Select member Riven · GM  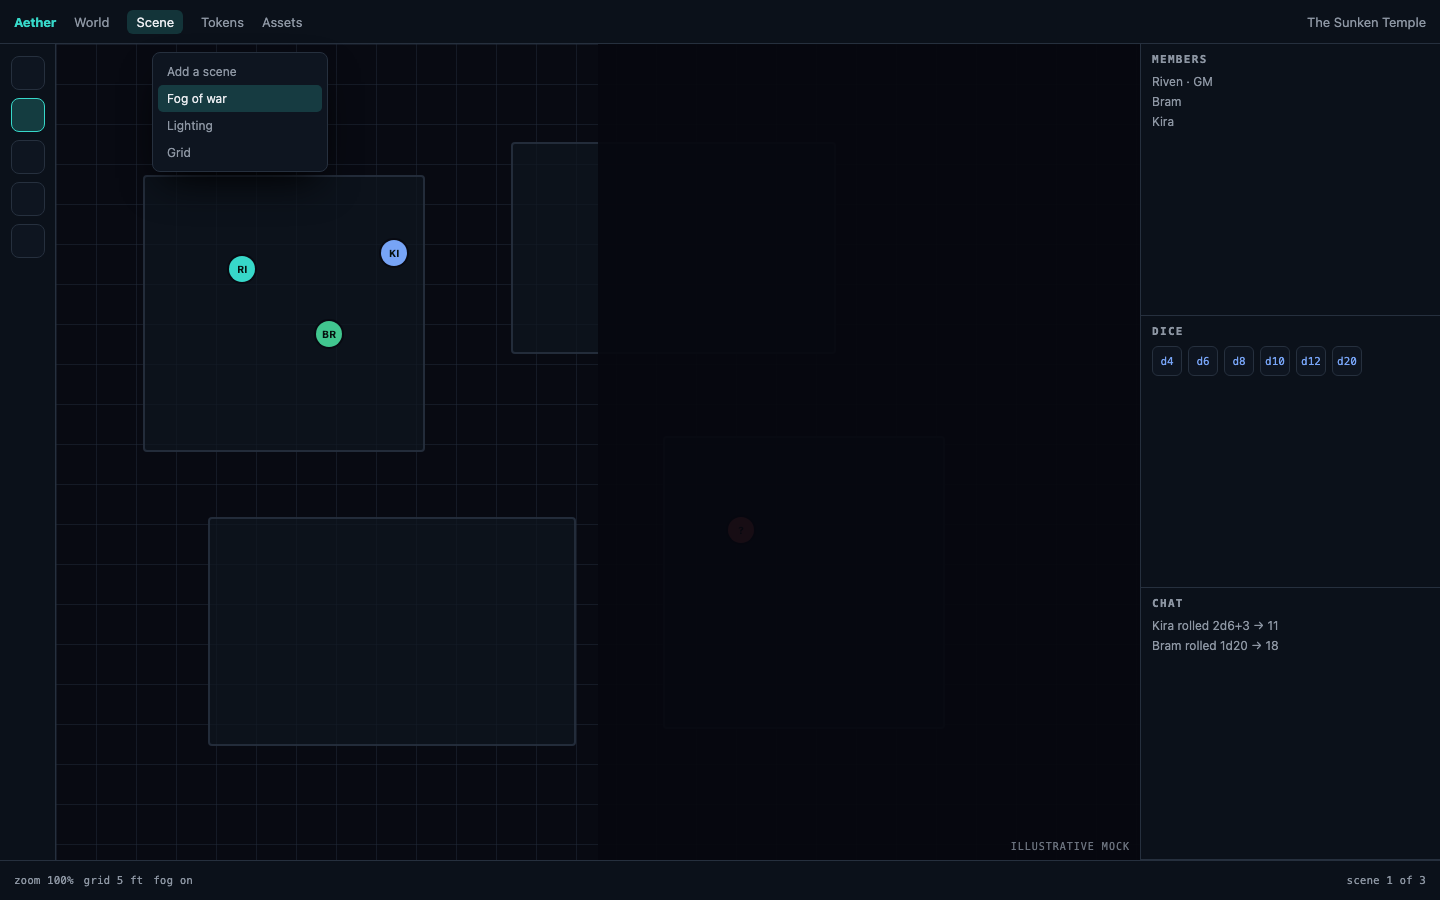pos(1182,82)
